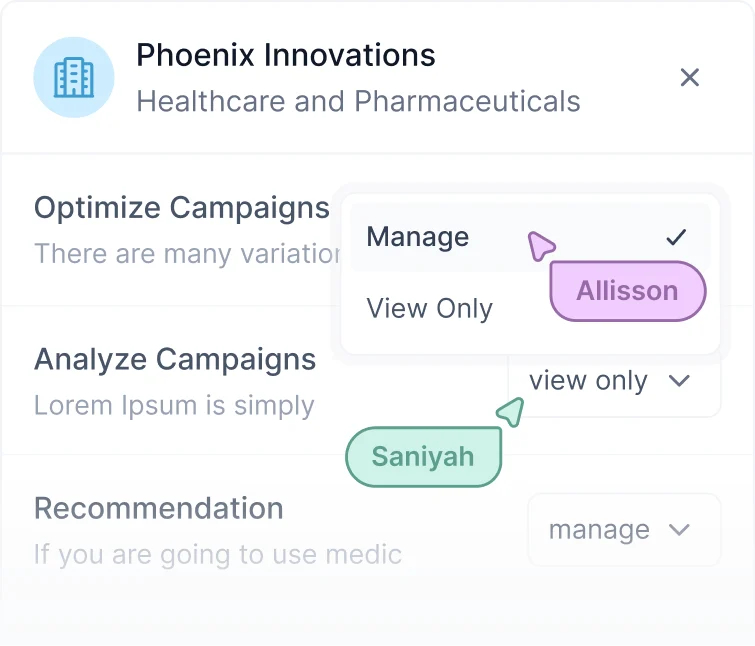Click the Phoenix Innovations company name
This screenshot has width=755, height=646.
coord(286,55)
